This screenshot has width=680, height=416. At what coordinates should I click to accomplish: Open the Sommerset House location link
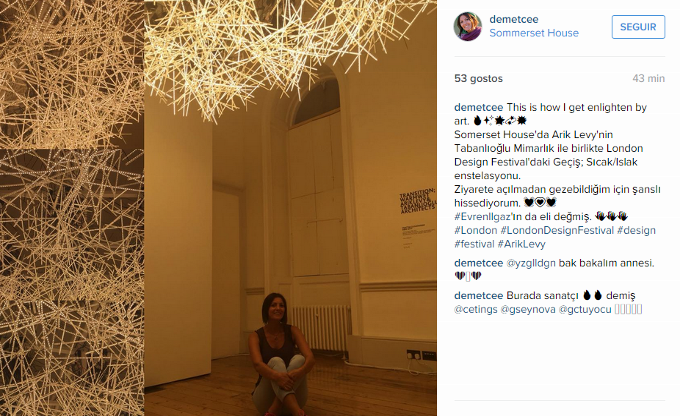(534, 33)
